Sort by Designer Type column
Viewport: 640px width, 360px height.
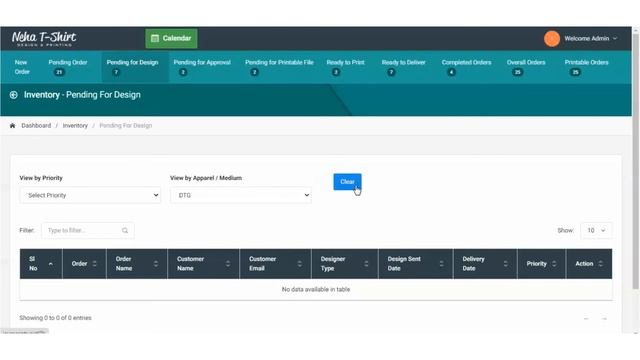click(345, 264)
